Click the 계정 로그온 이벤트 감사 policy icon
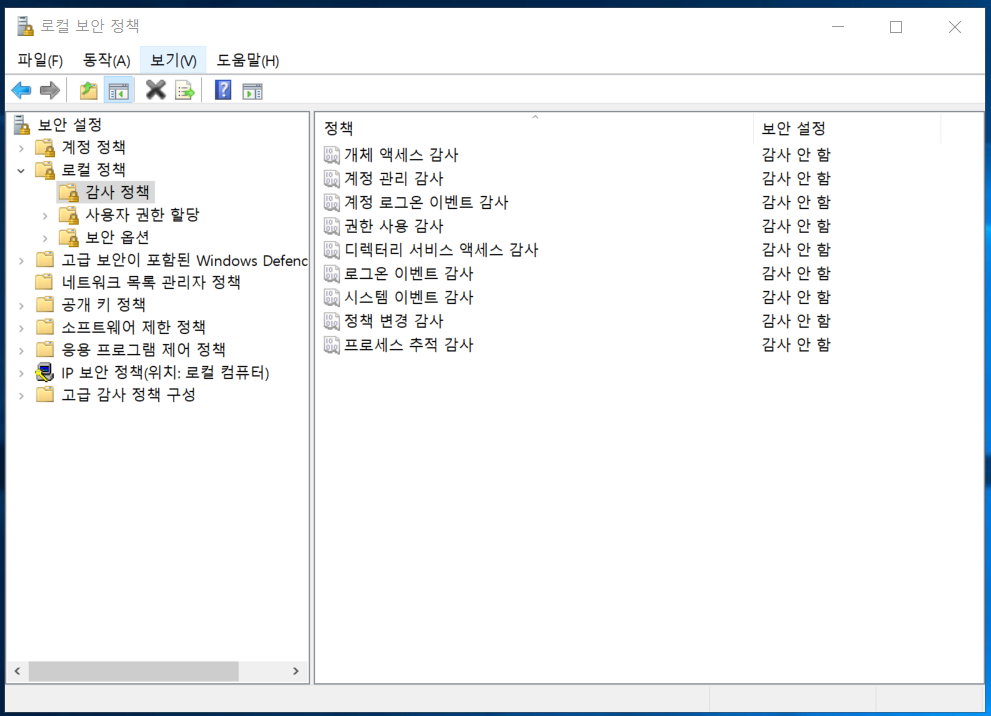The image size is (991, 716). click(332, 202)
